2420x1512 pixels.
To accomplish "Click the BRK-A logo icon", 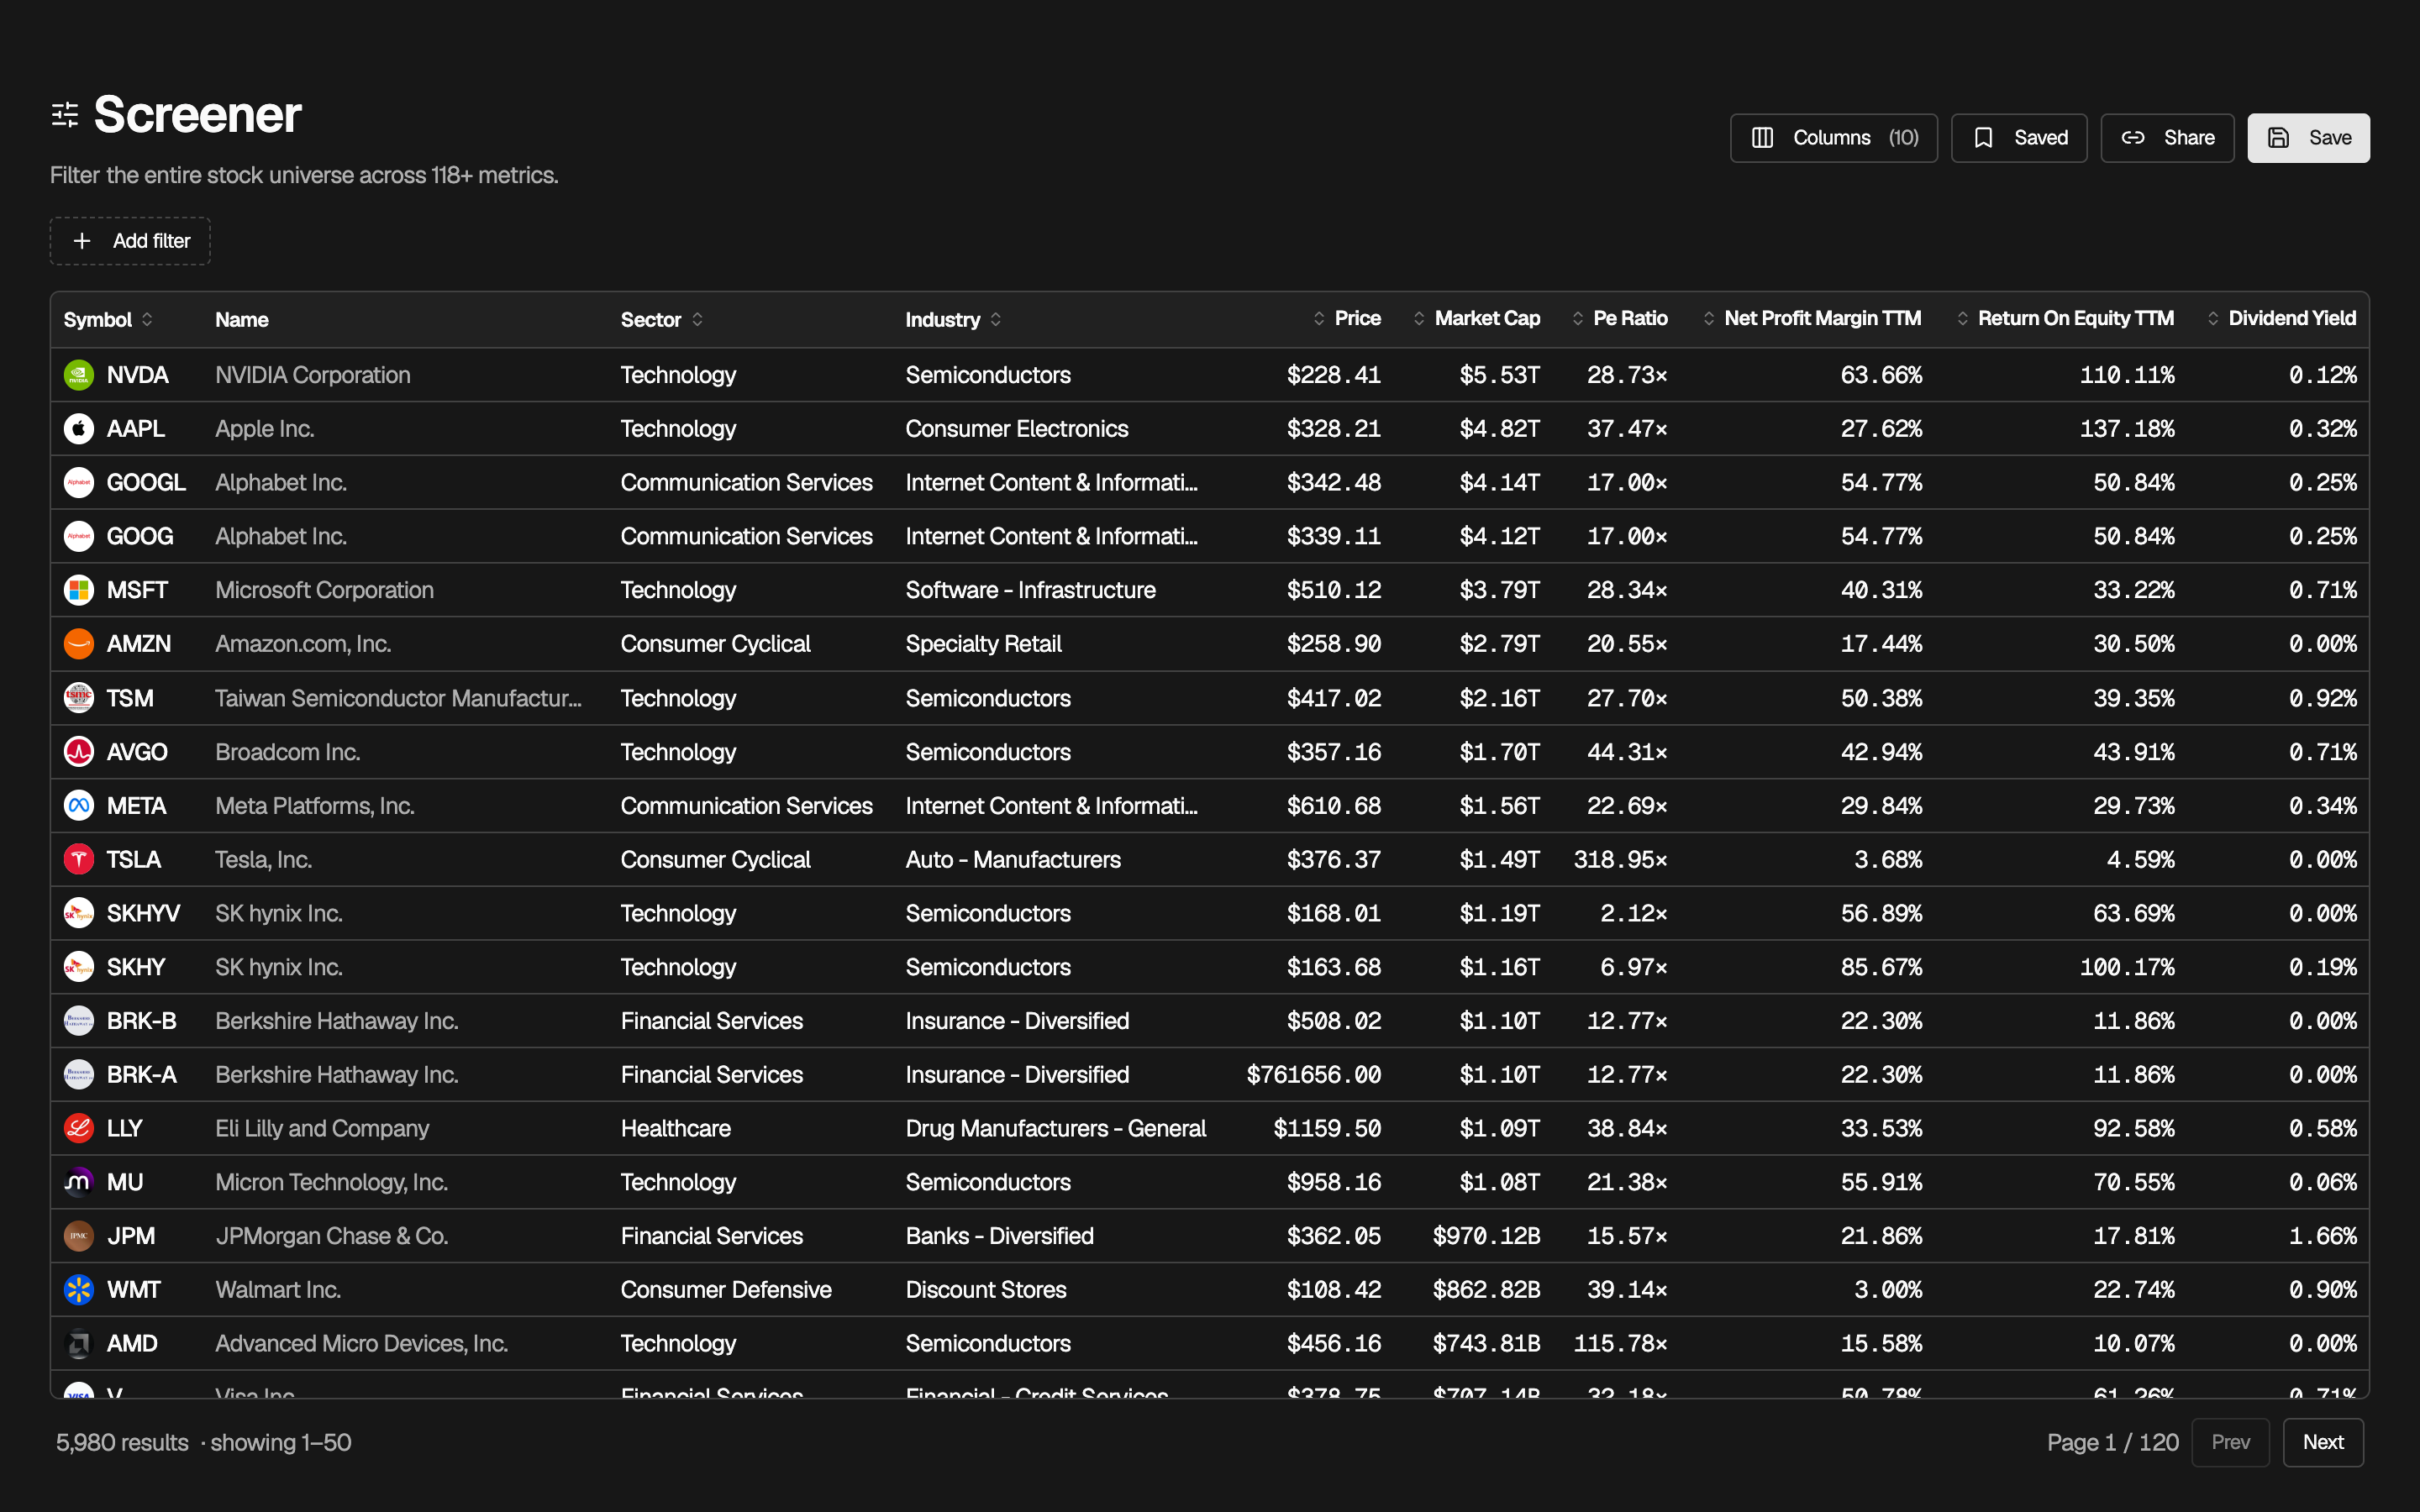I will point(79,1075).
